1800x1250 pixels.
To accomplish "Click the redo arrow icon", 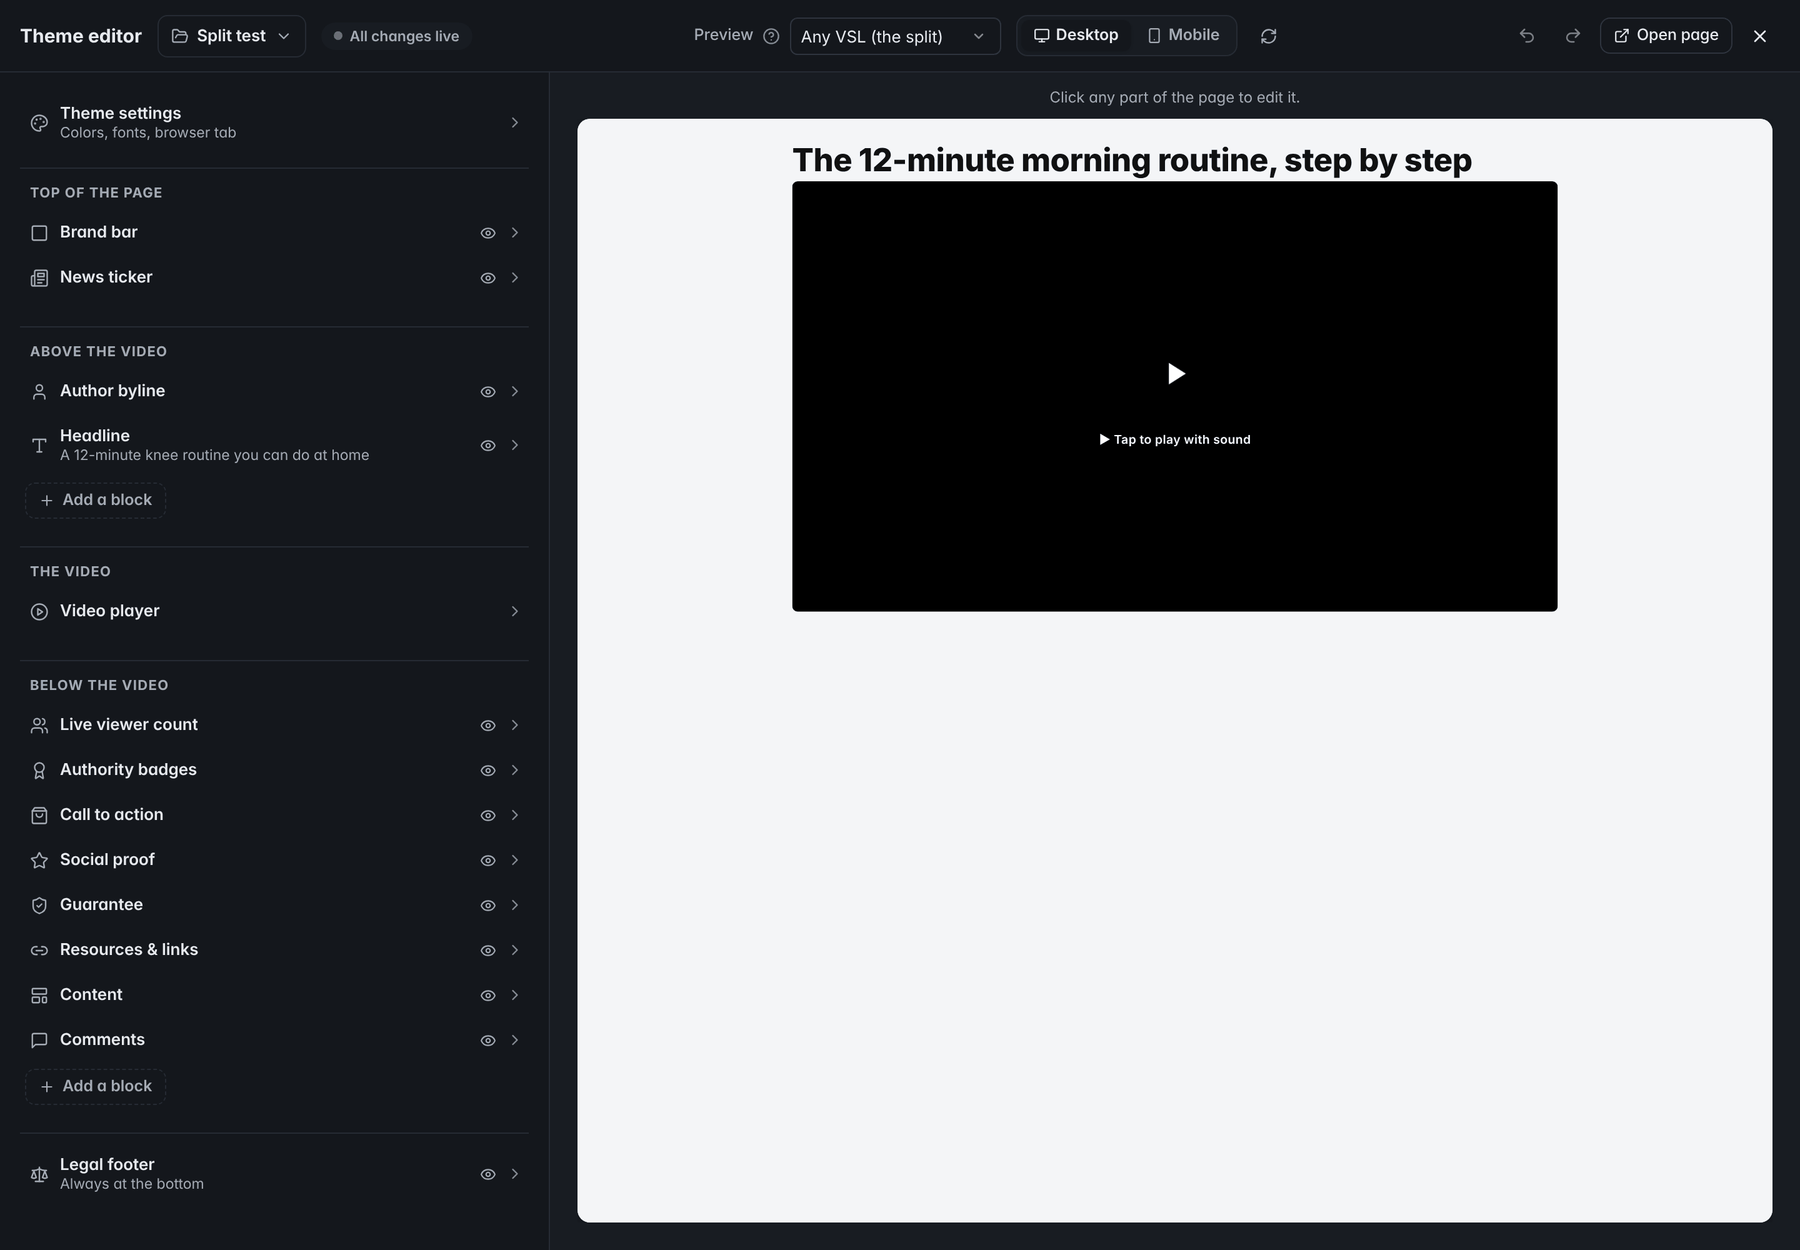I will pyautogui.click(x=1573, y=36).
